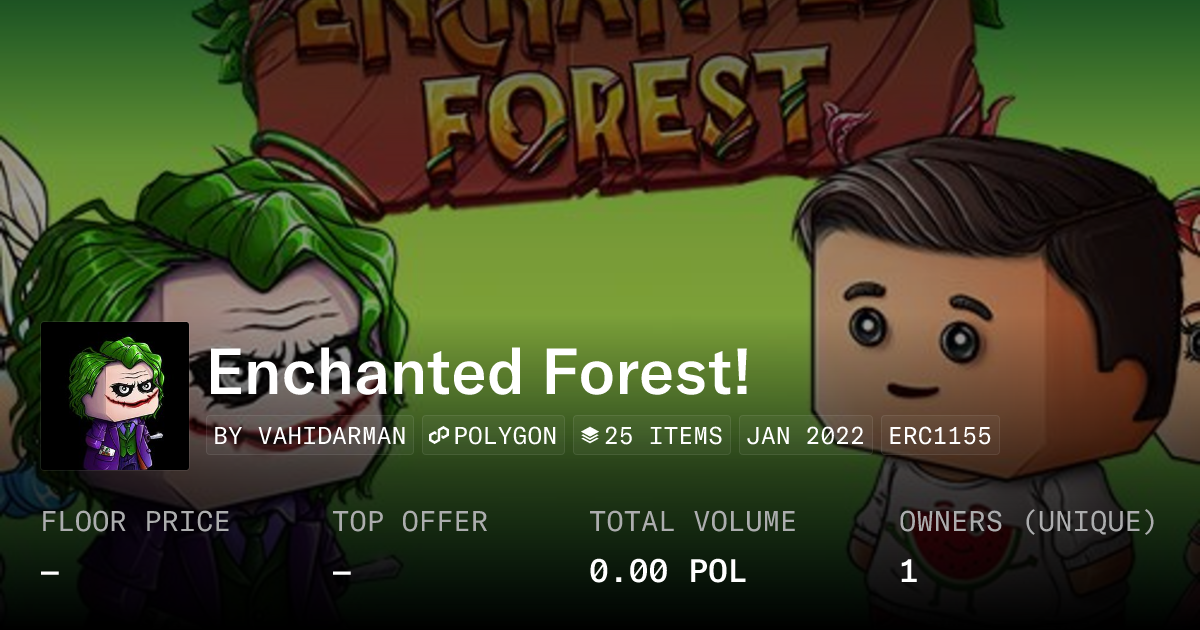This screenshot has height=630, width=1200.
Task: Click the JAN 2022 date badge
Action: pyautogui.click(x=805, y=436)
